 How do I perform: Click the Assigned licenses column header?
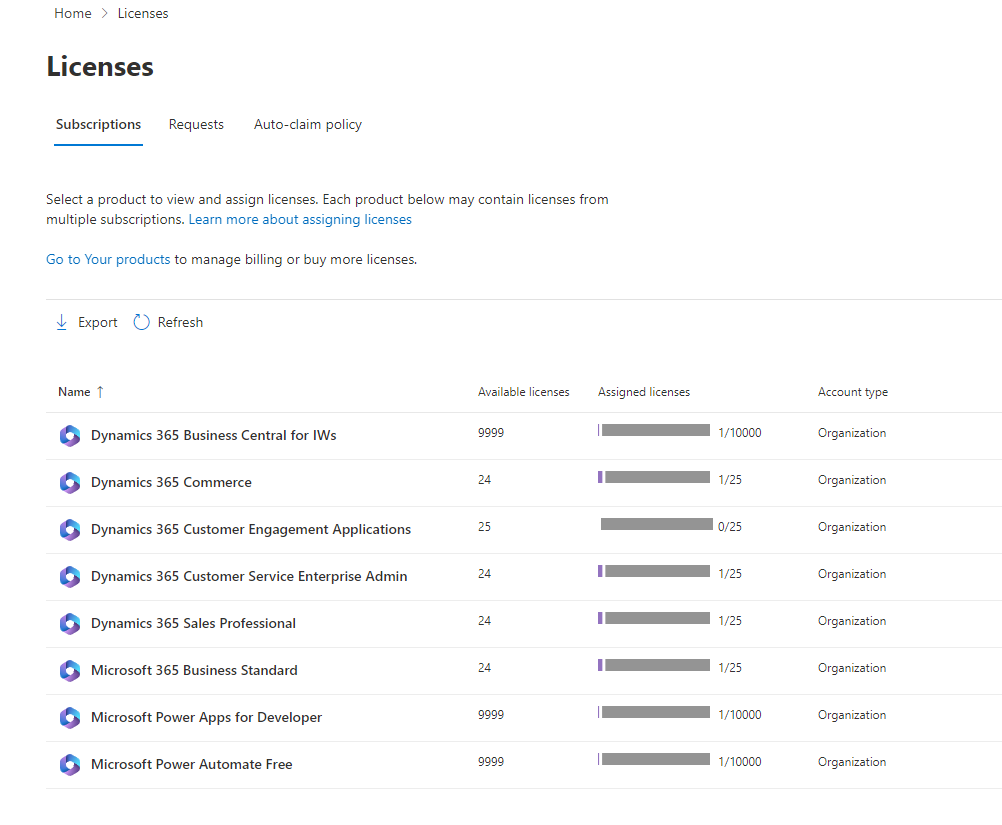click(643, 392)
